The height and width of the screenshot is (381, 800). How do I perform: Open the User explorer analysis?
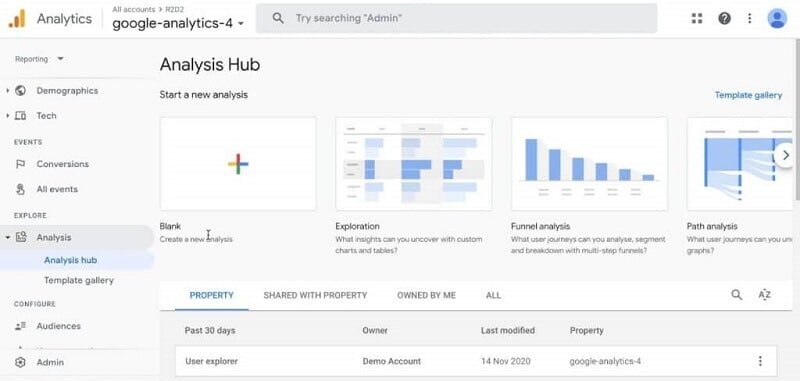pyautogui.click(x=211, y=361)
